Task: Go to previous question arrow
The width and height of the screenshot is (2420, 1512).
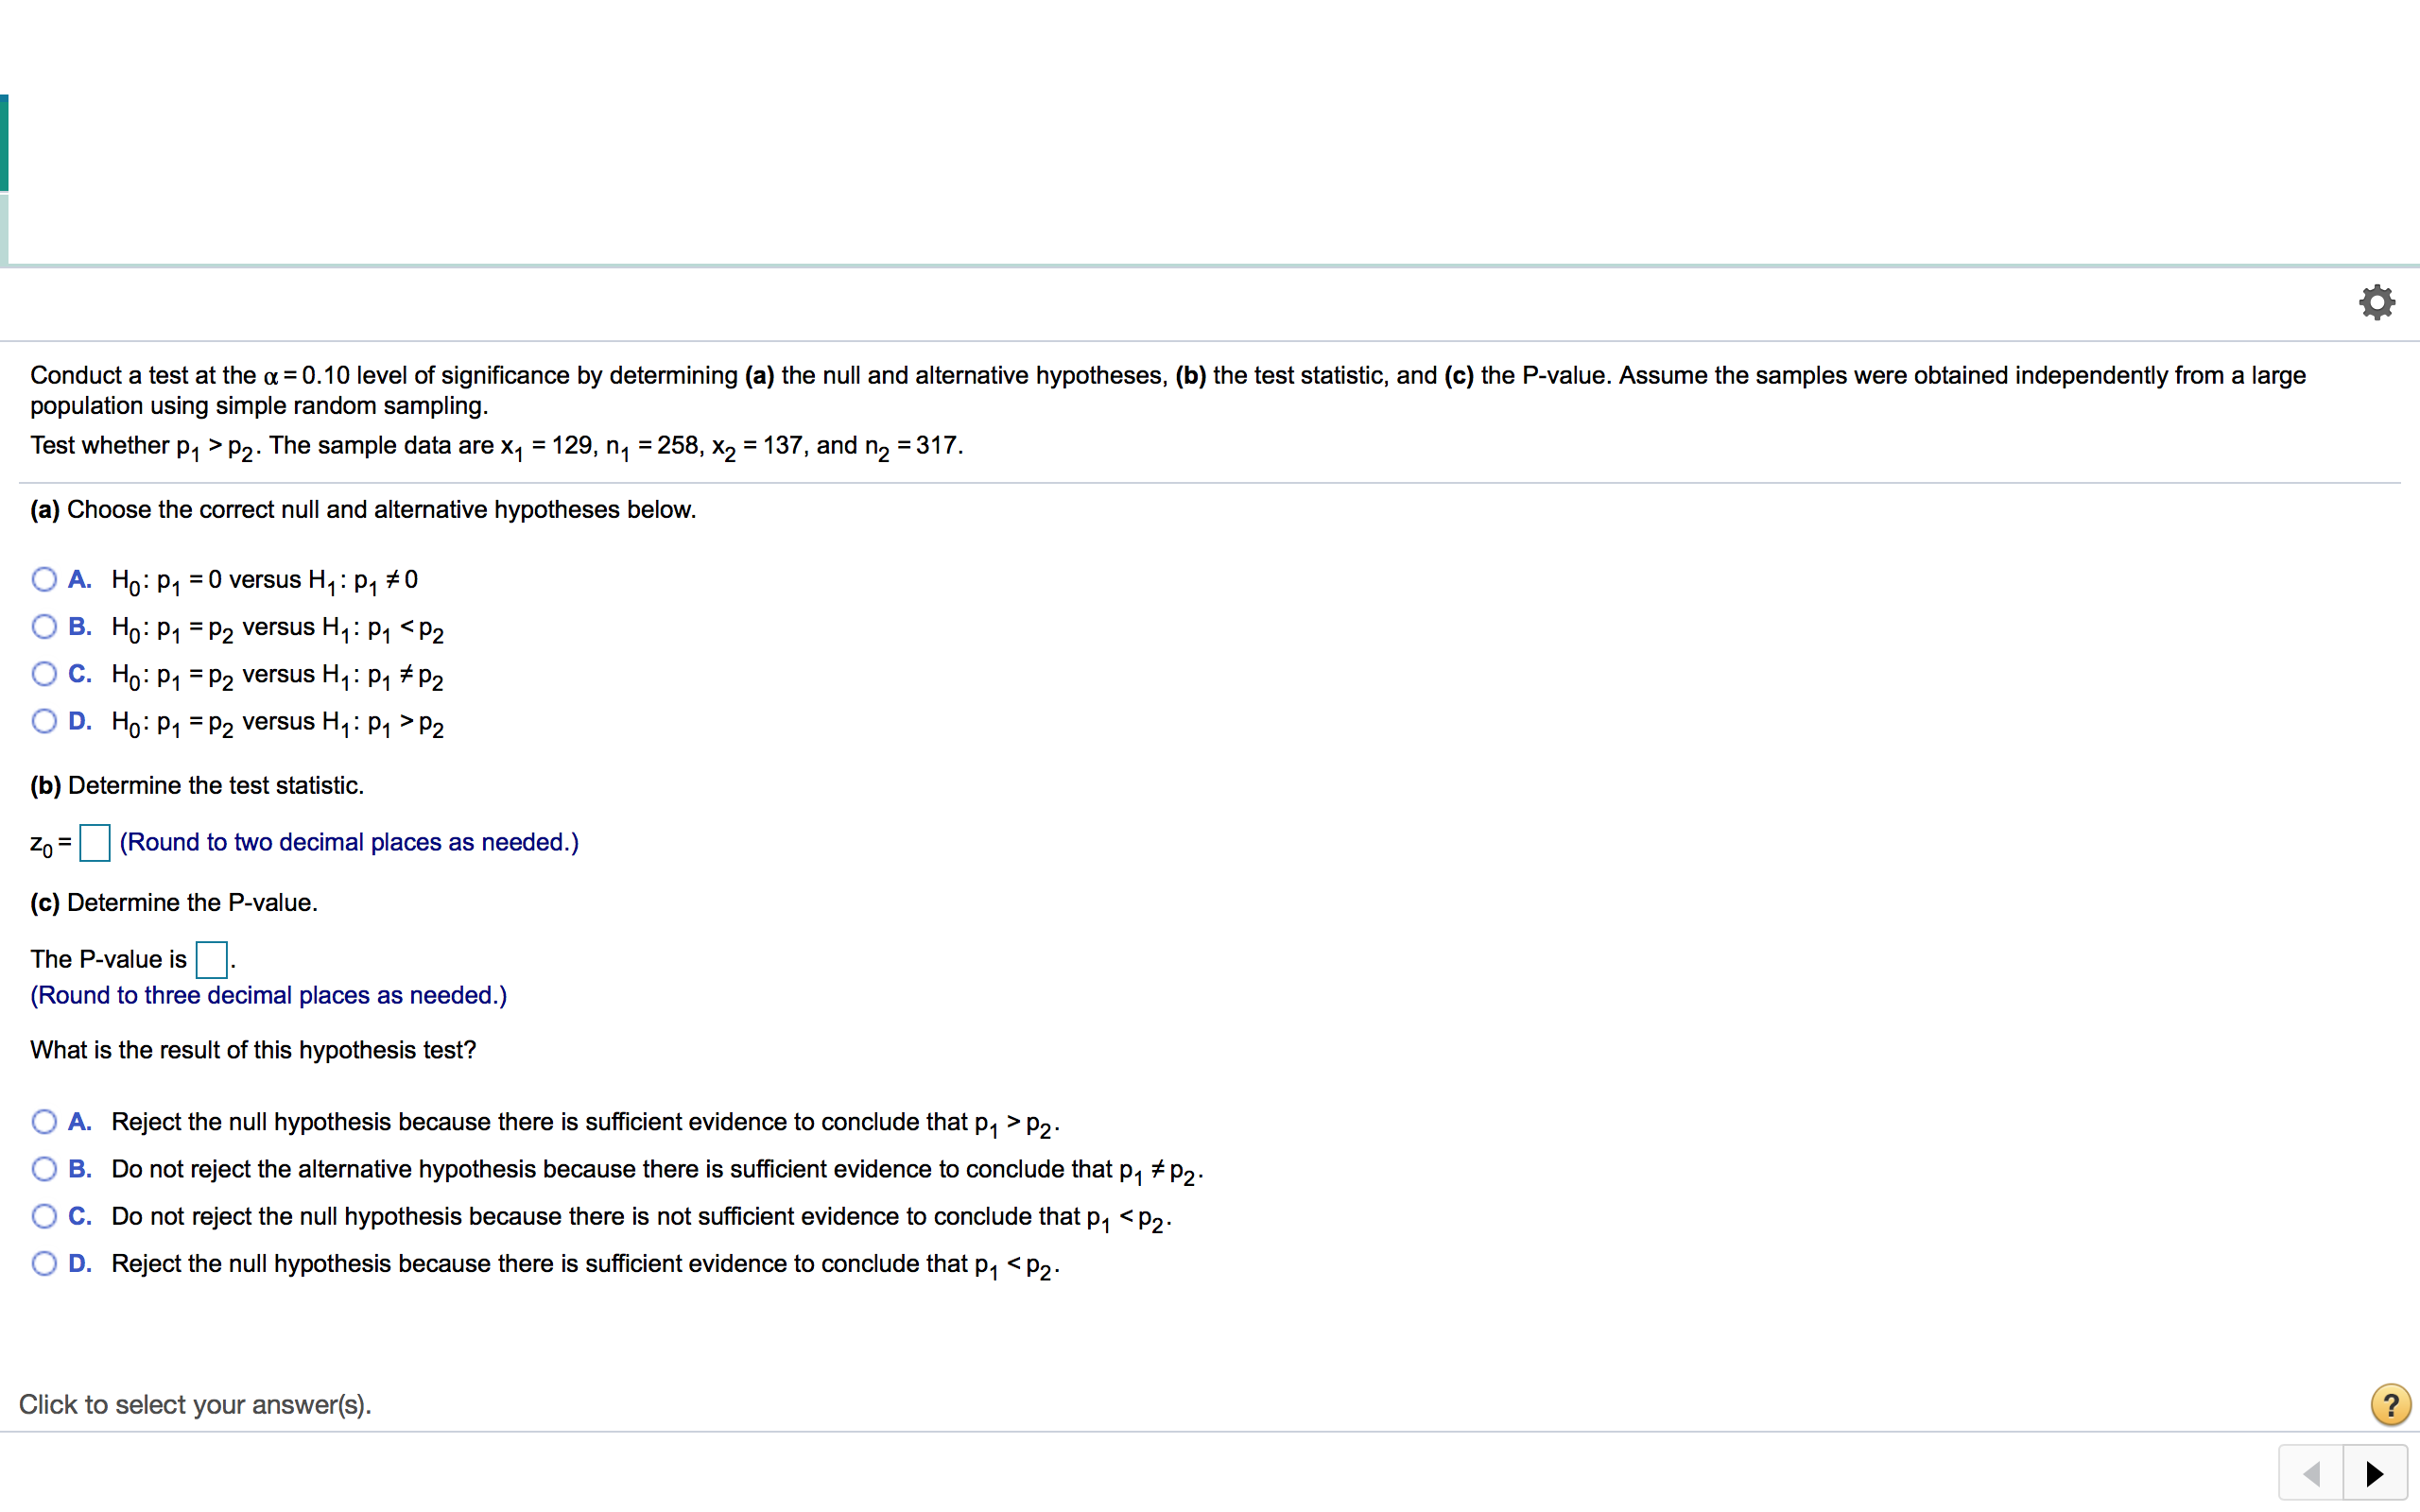Action: [2311, 1473]
